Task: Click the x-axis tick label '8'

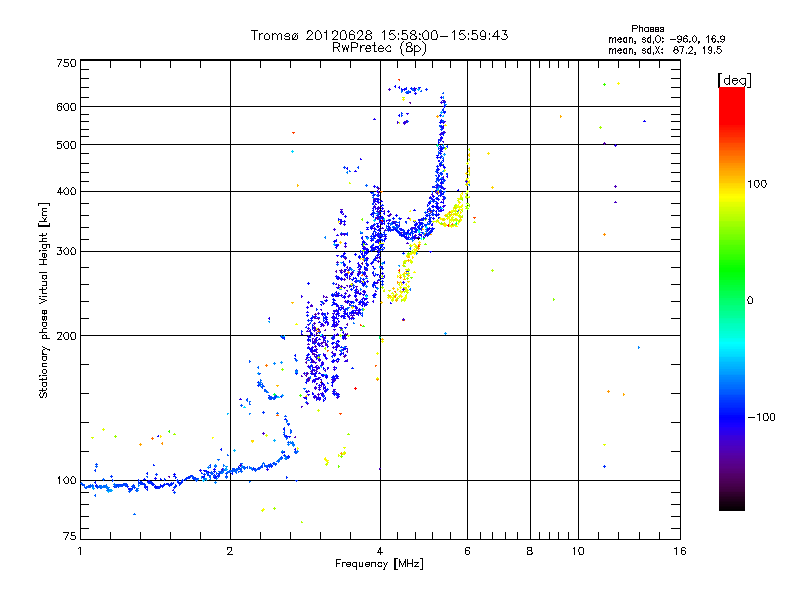Action: click(x=530, y=551)
